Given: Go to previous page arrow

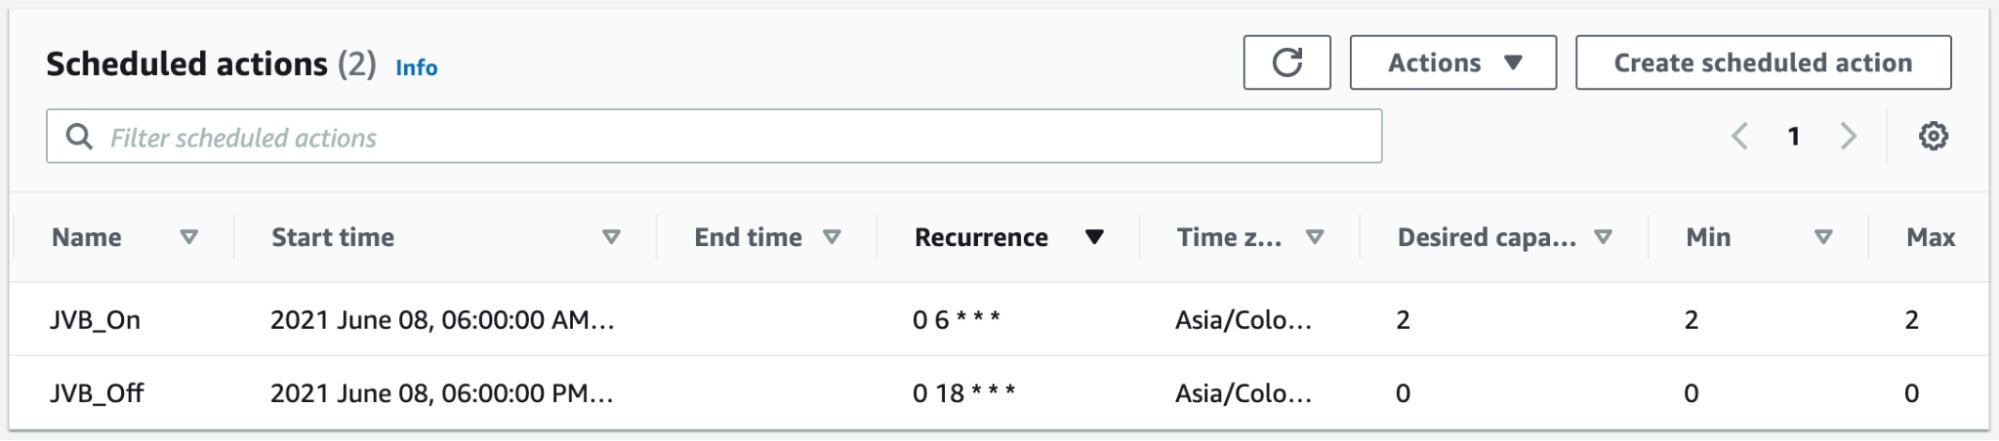Looking at the screenshot, I should tap(1740, 136).
